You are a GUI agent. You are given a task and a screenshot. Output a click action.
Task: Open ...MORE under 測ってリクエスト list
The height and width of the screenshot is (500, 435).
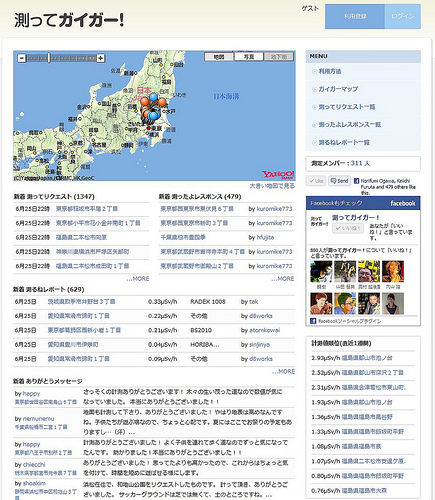point(138,279)
